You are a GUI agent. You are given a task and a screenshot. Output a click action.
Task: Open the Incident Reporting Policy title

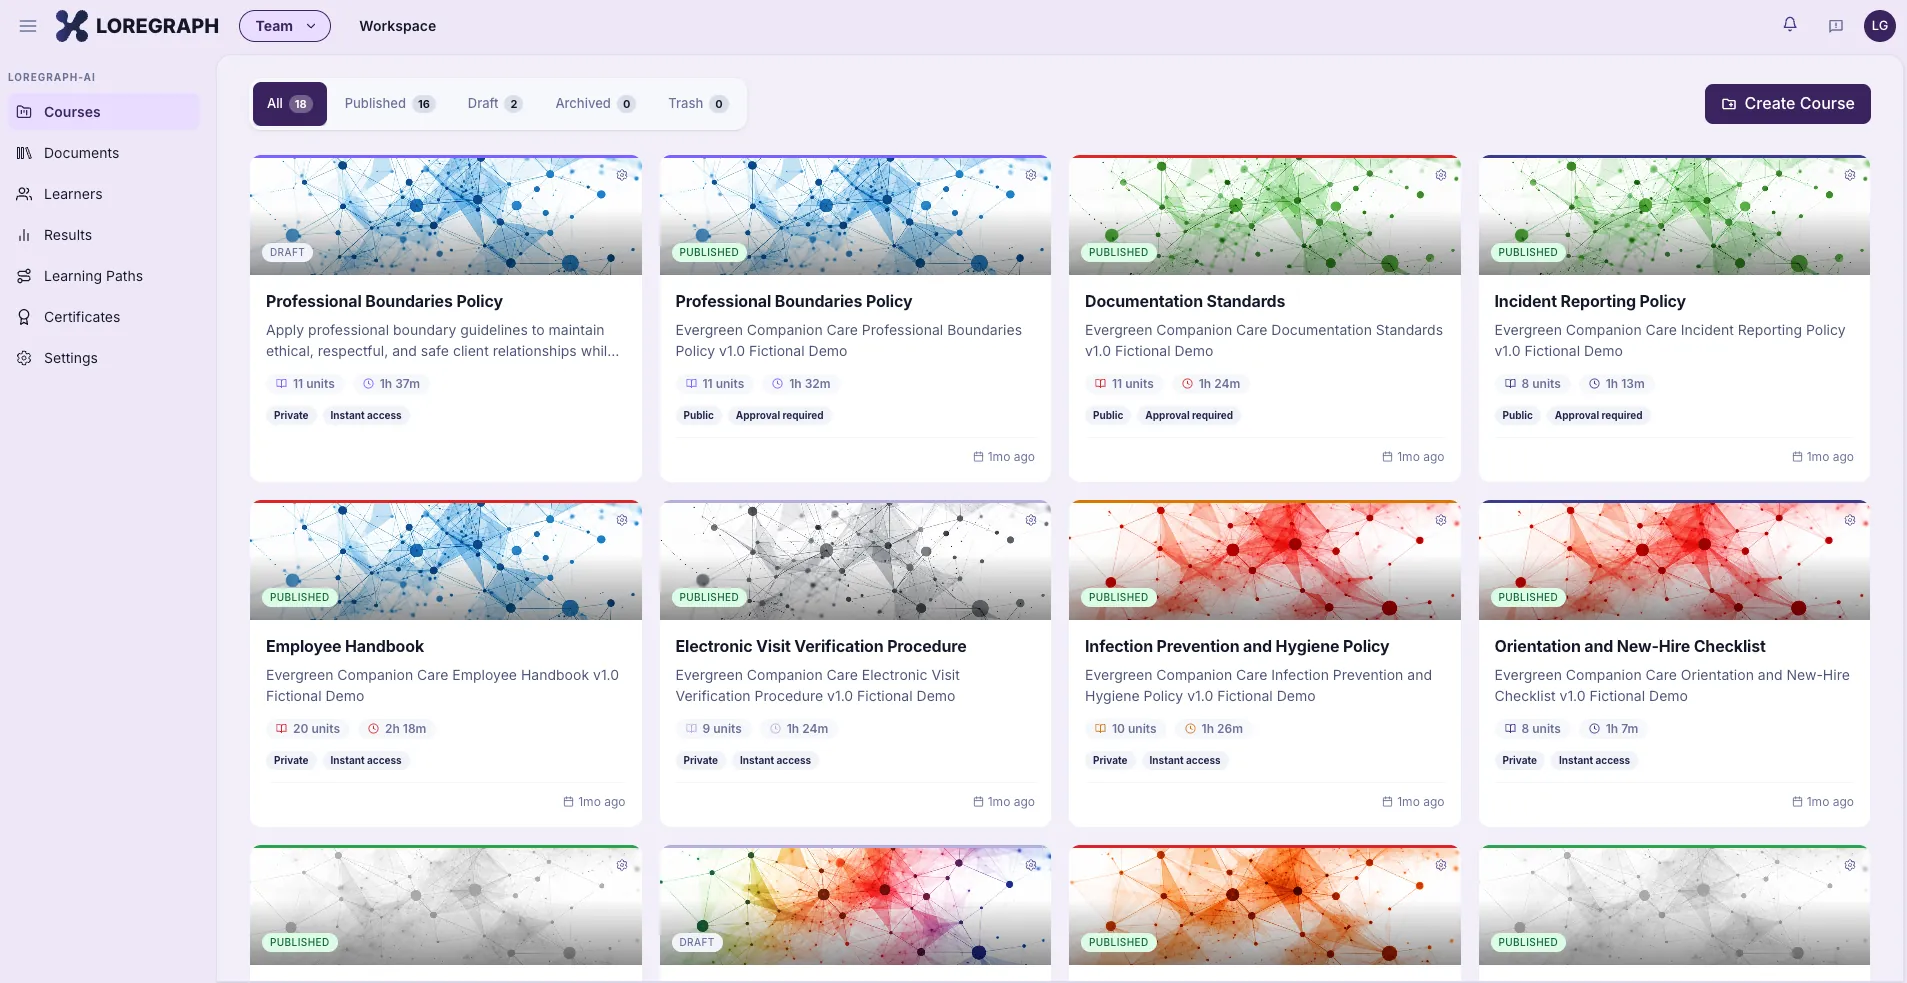point(1590,301)
